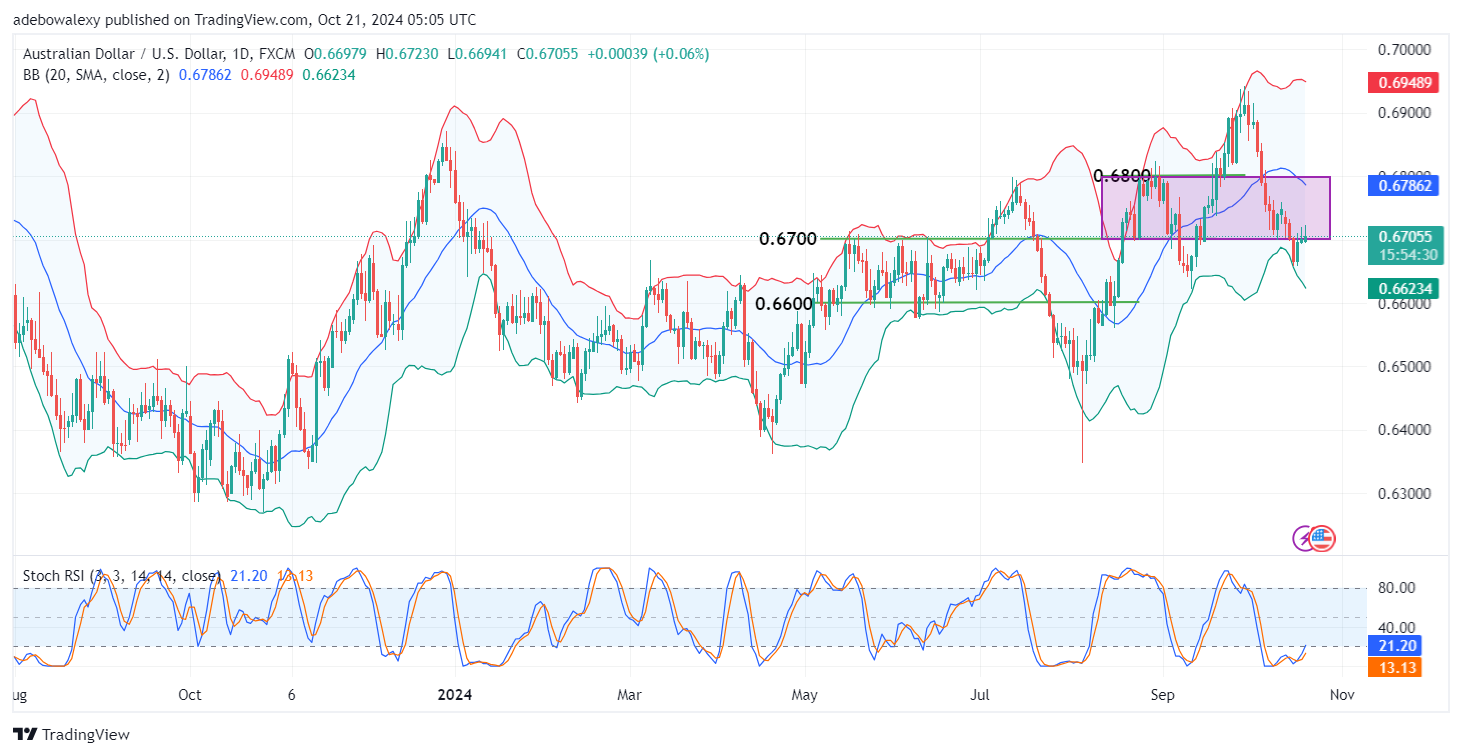Click the 0.63000 price axis label
The image size is (1462, 756).
point(1404,494)
